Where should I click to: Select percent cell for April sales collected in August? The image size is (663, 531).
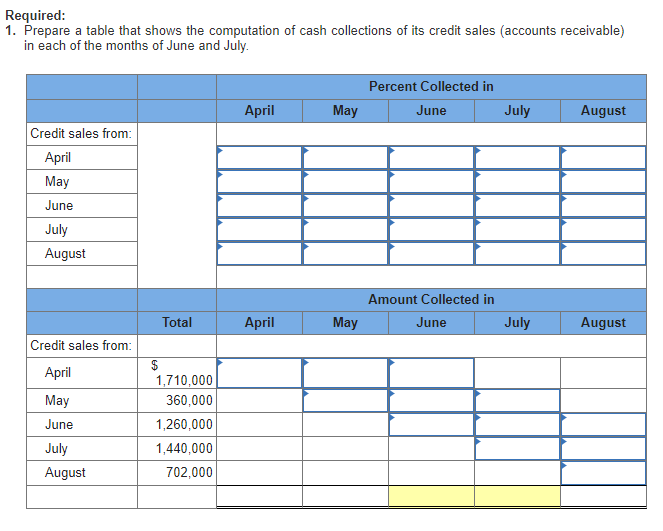tap(603, 158)
